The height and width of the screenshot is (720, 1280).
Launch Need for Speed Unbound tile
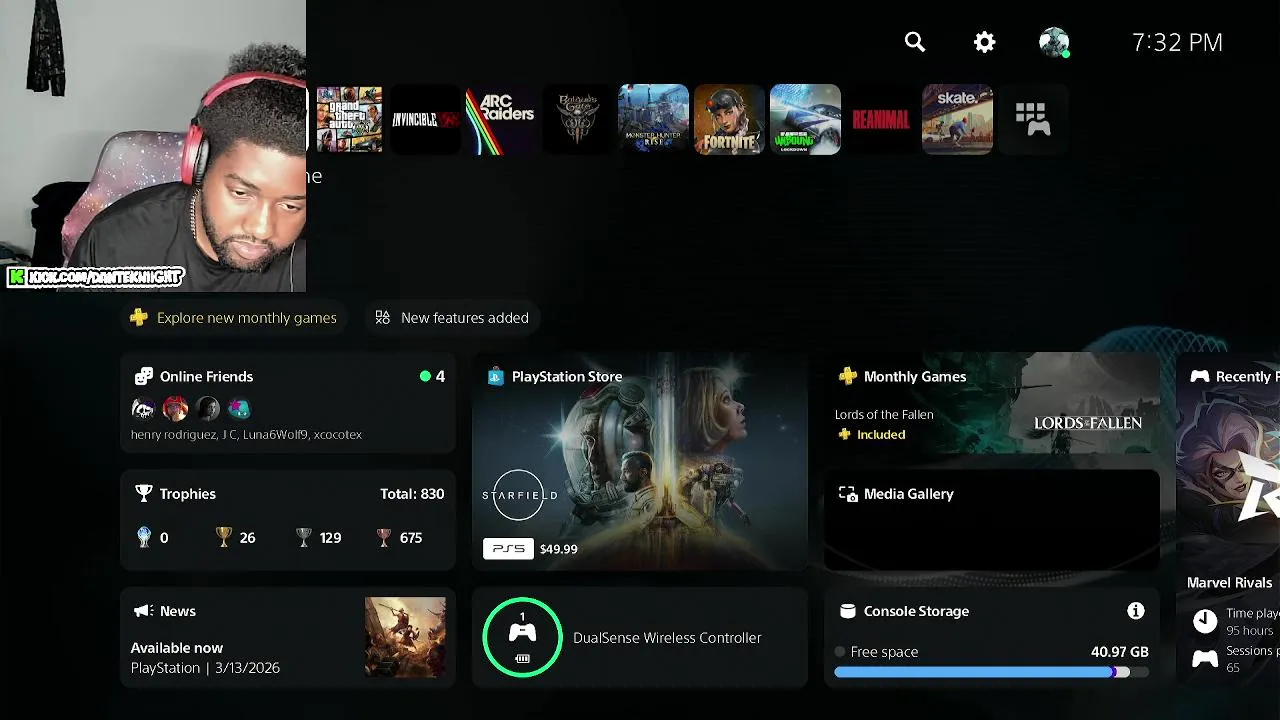[x=805, y=119]
